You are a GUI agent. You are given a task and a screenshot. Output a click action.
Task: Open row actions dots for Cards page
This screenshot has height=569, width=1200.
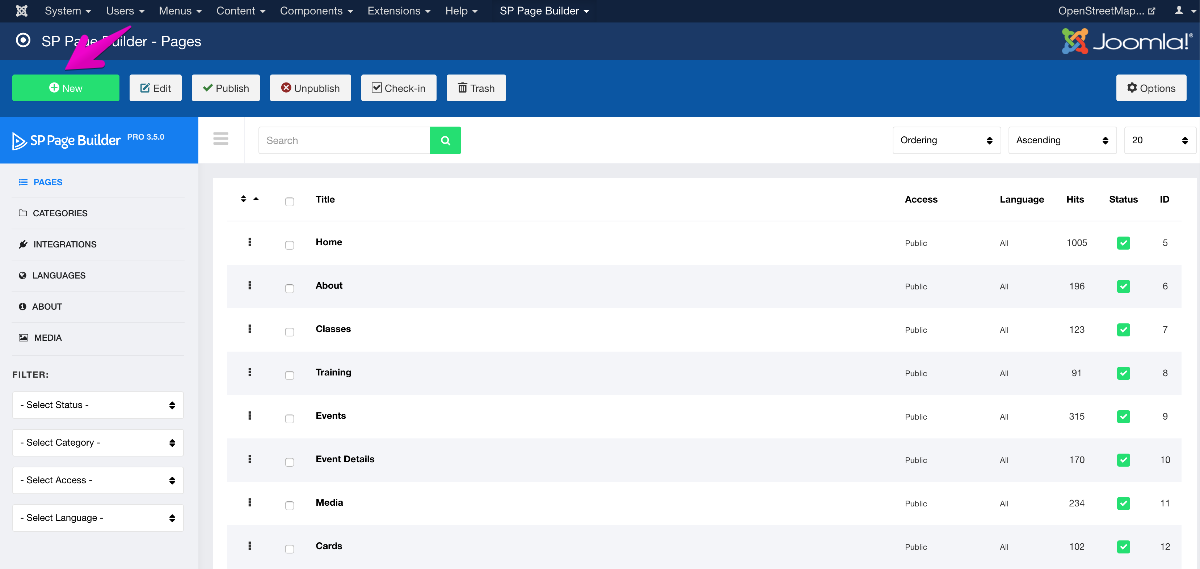[250, 546]
